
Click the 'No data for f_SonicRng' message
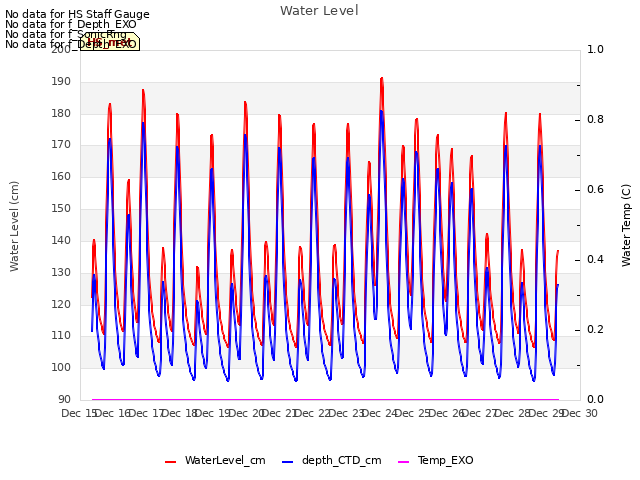coord(66,34)
